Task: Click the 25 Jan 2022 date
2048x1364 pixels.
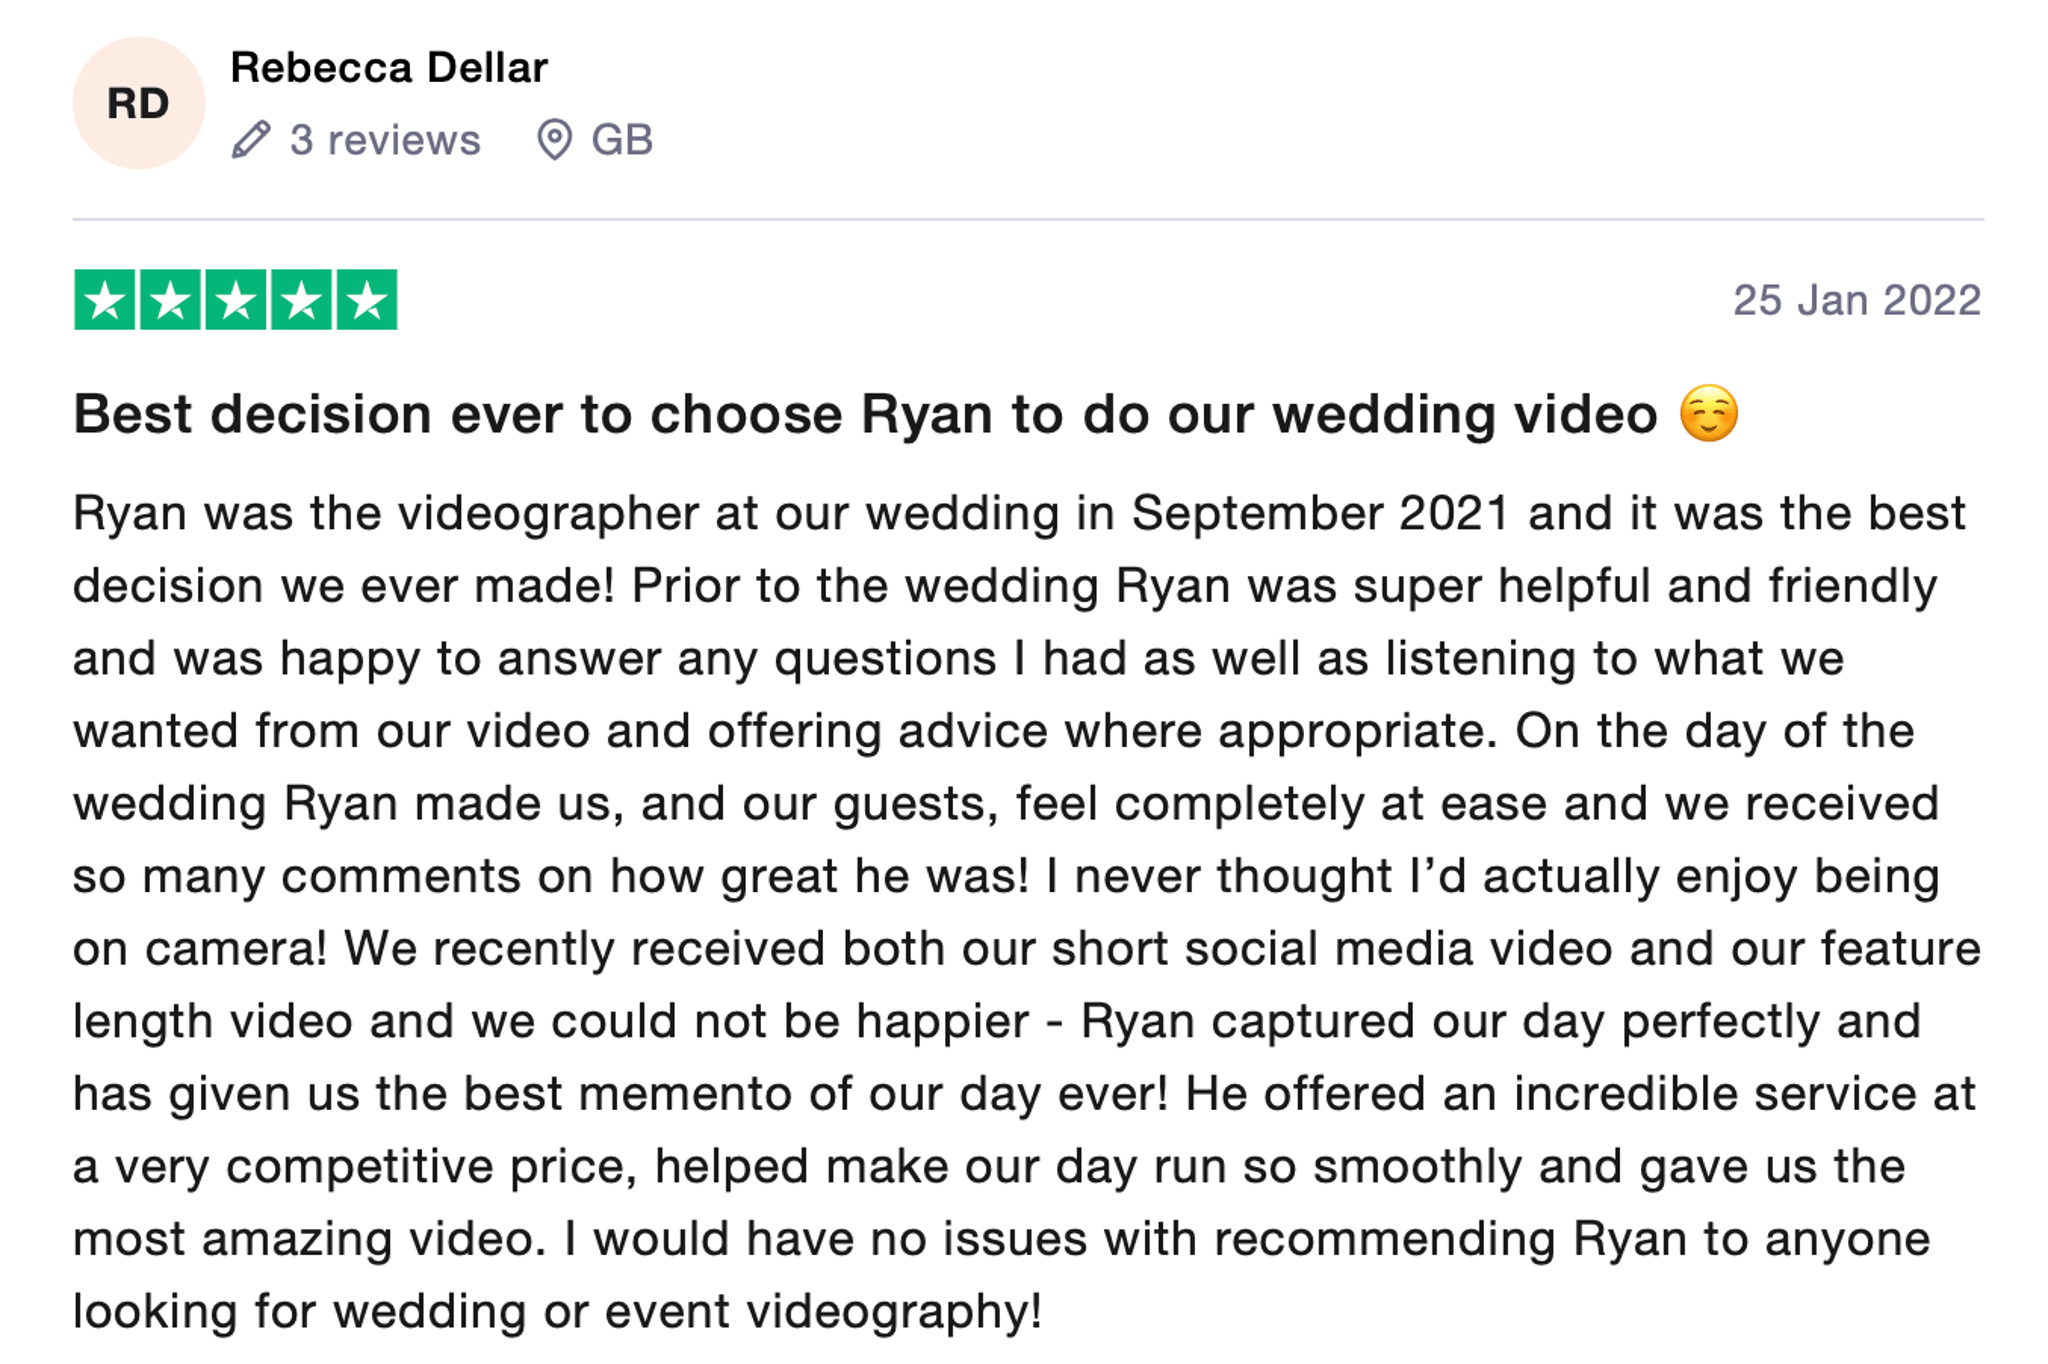Action: (x=1857, y=300)
